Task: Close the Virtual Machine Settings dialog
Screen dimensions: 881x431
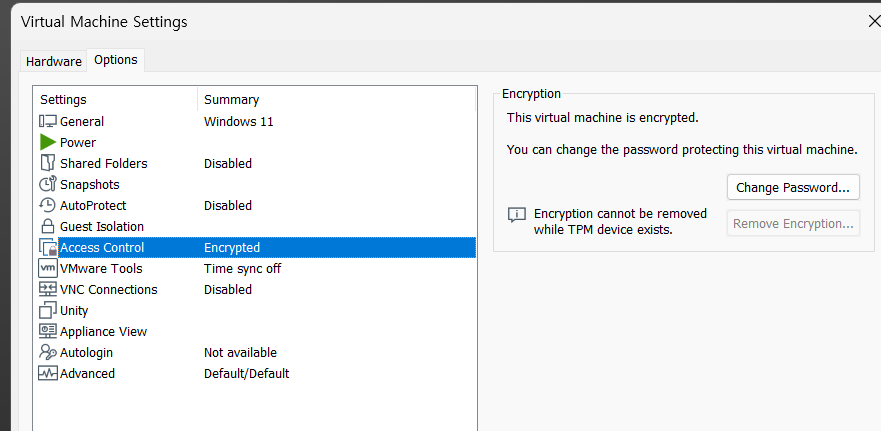Action: pyautogui.click(x=874, y=22)
